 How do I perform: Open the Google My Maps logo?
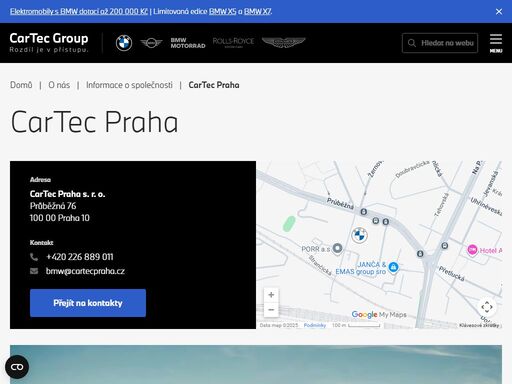click(x=379, y=314)
